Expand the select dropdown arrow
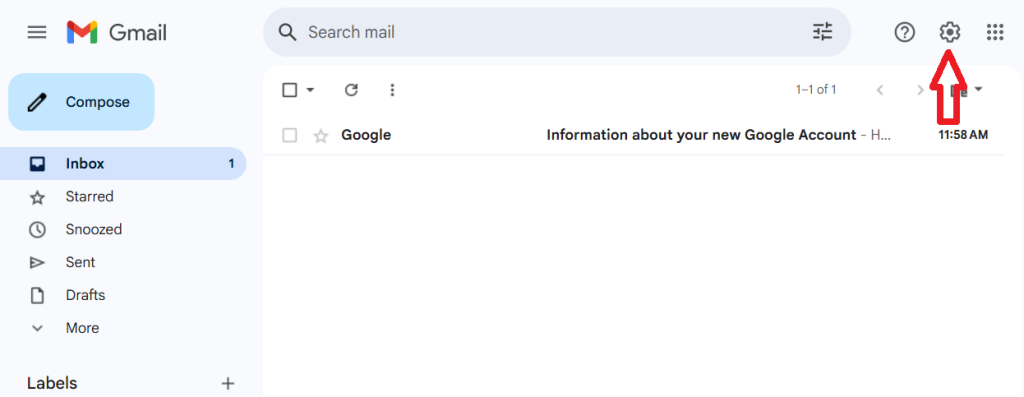The width and height of the screenshot is (1024, 397). coord(311,90)
